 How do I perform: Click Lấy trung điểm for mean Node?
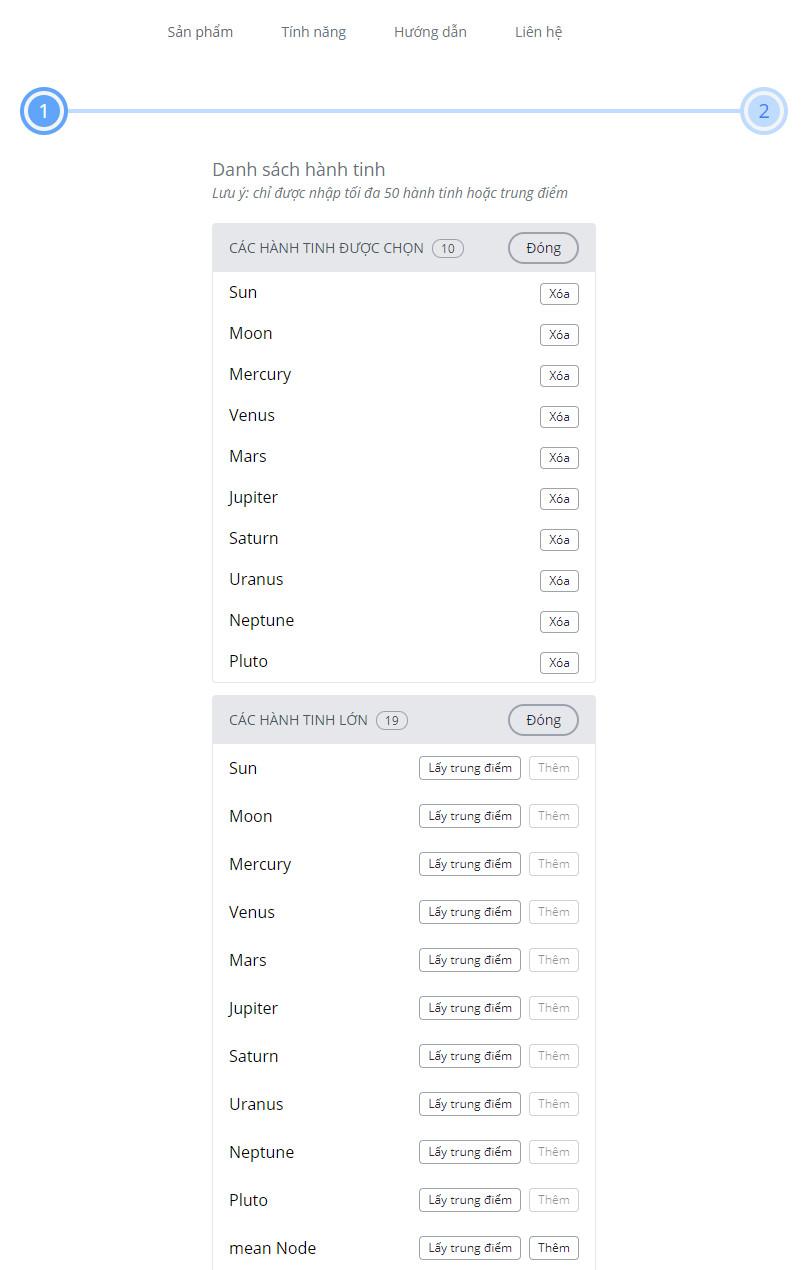click(469, 1247)
